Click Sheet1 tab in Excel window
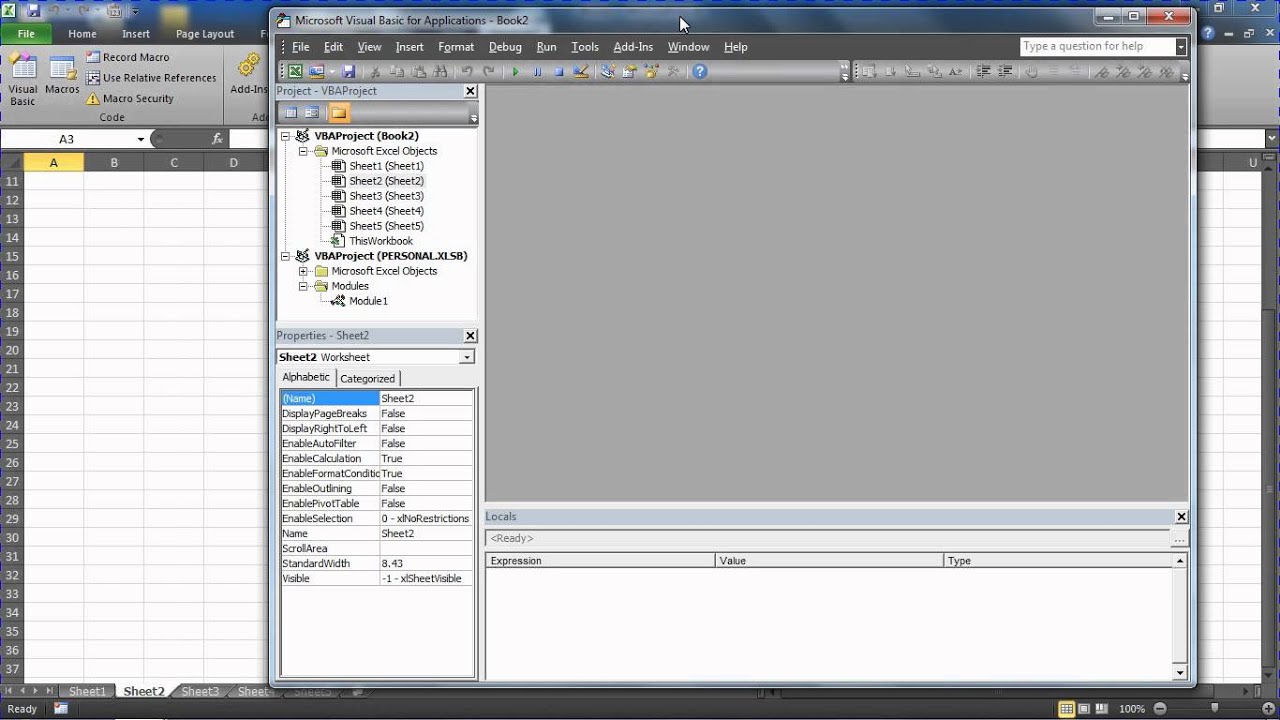 click(x=87, y=691)
